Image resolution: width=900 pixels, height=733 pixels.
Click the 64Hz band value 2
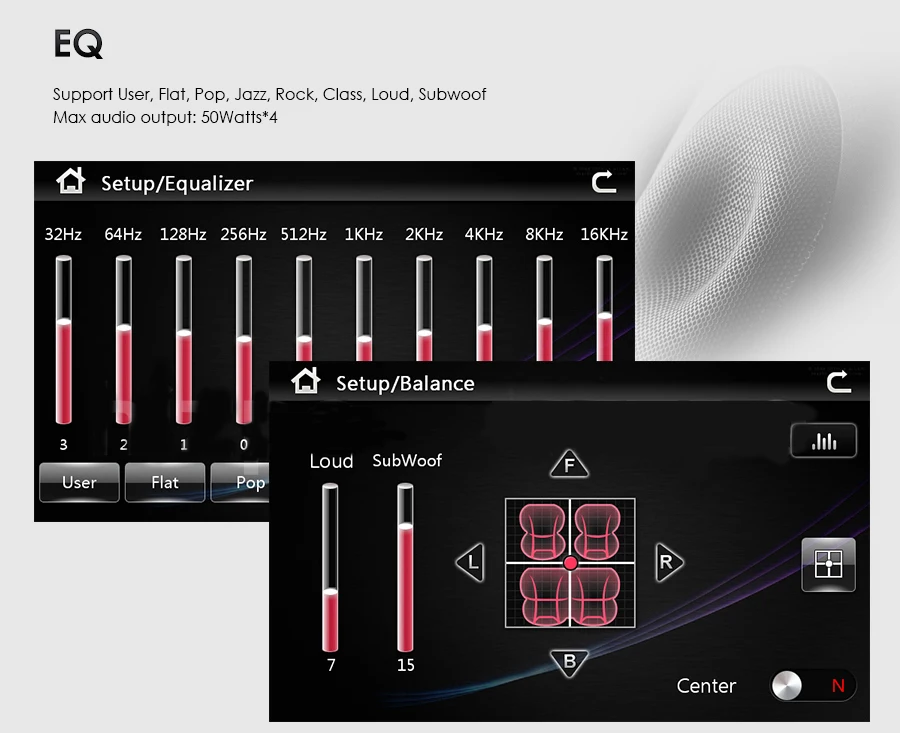coord(123,444)
